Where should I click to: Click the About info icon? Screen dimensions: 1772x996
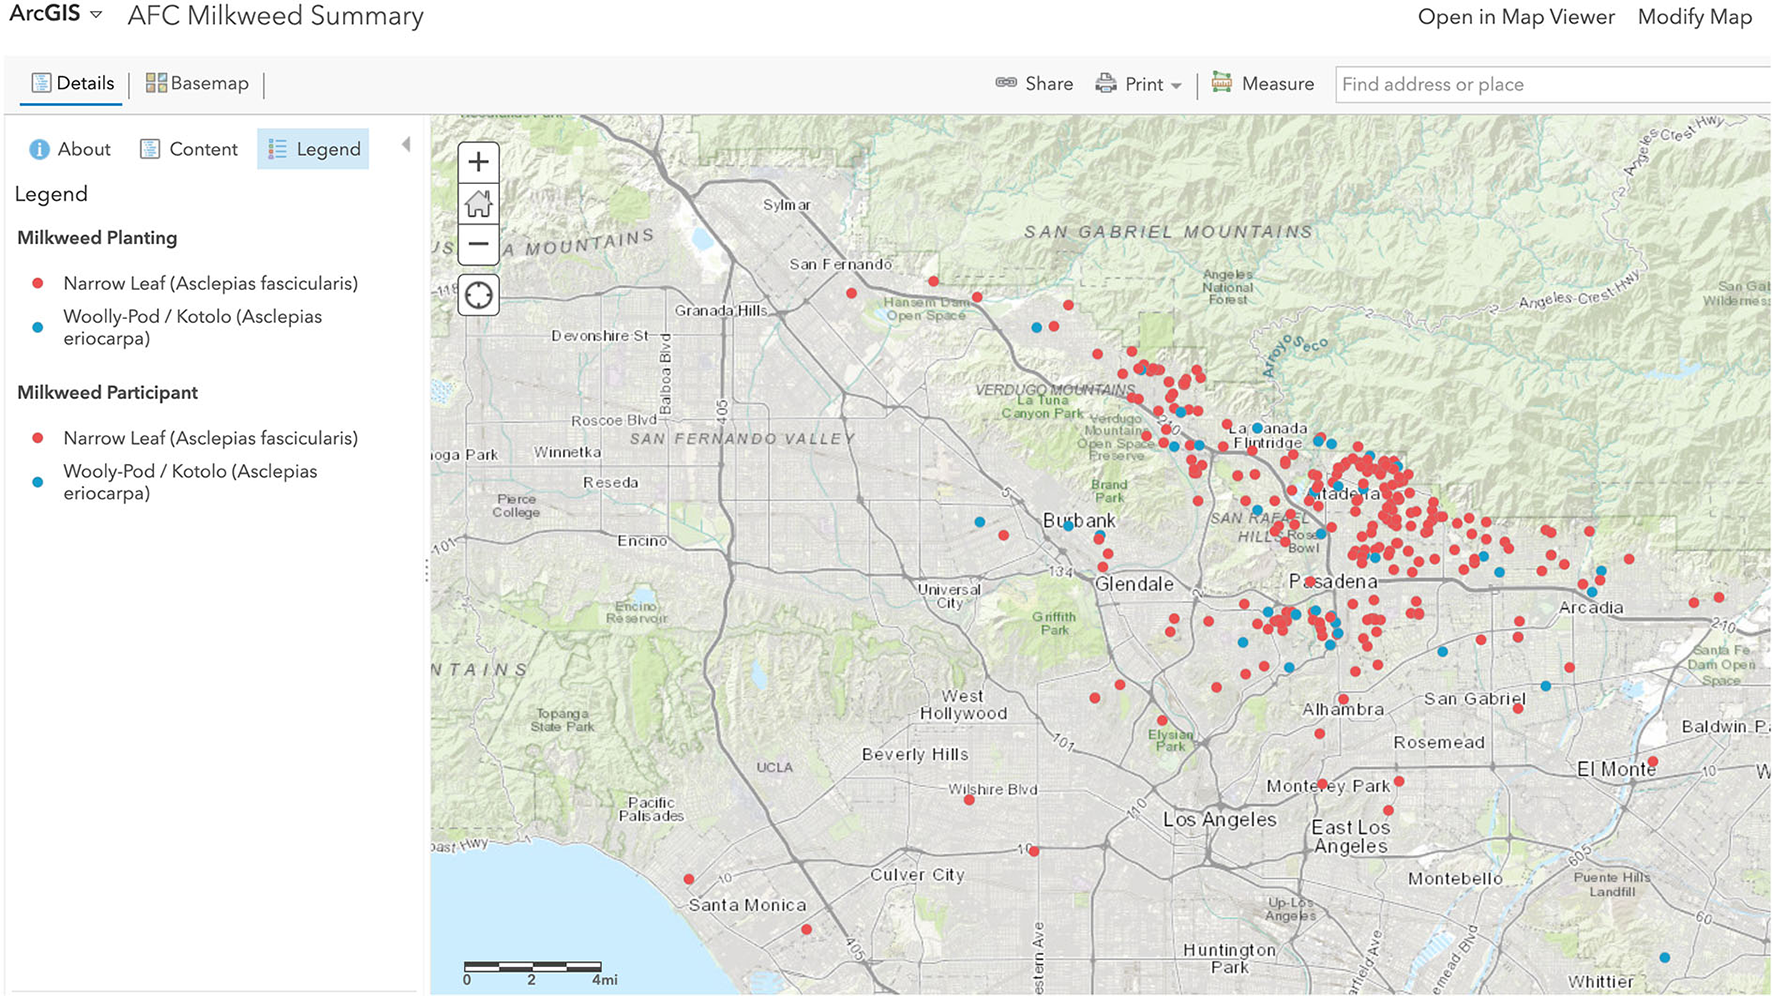(39, 149)
